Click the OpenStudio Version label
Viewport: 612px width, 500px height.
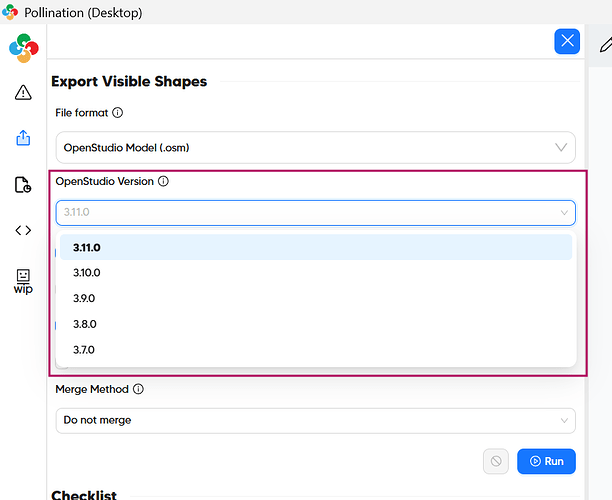click(x=105, y=181)
